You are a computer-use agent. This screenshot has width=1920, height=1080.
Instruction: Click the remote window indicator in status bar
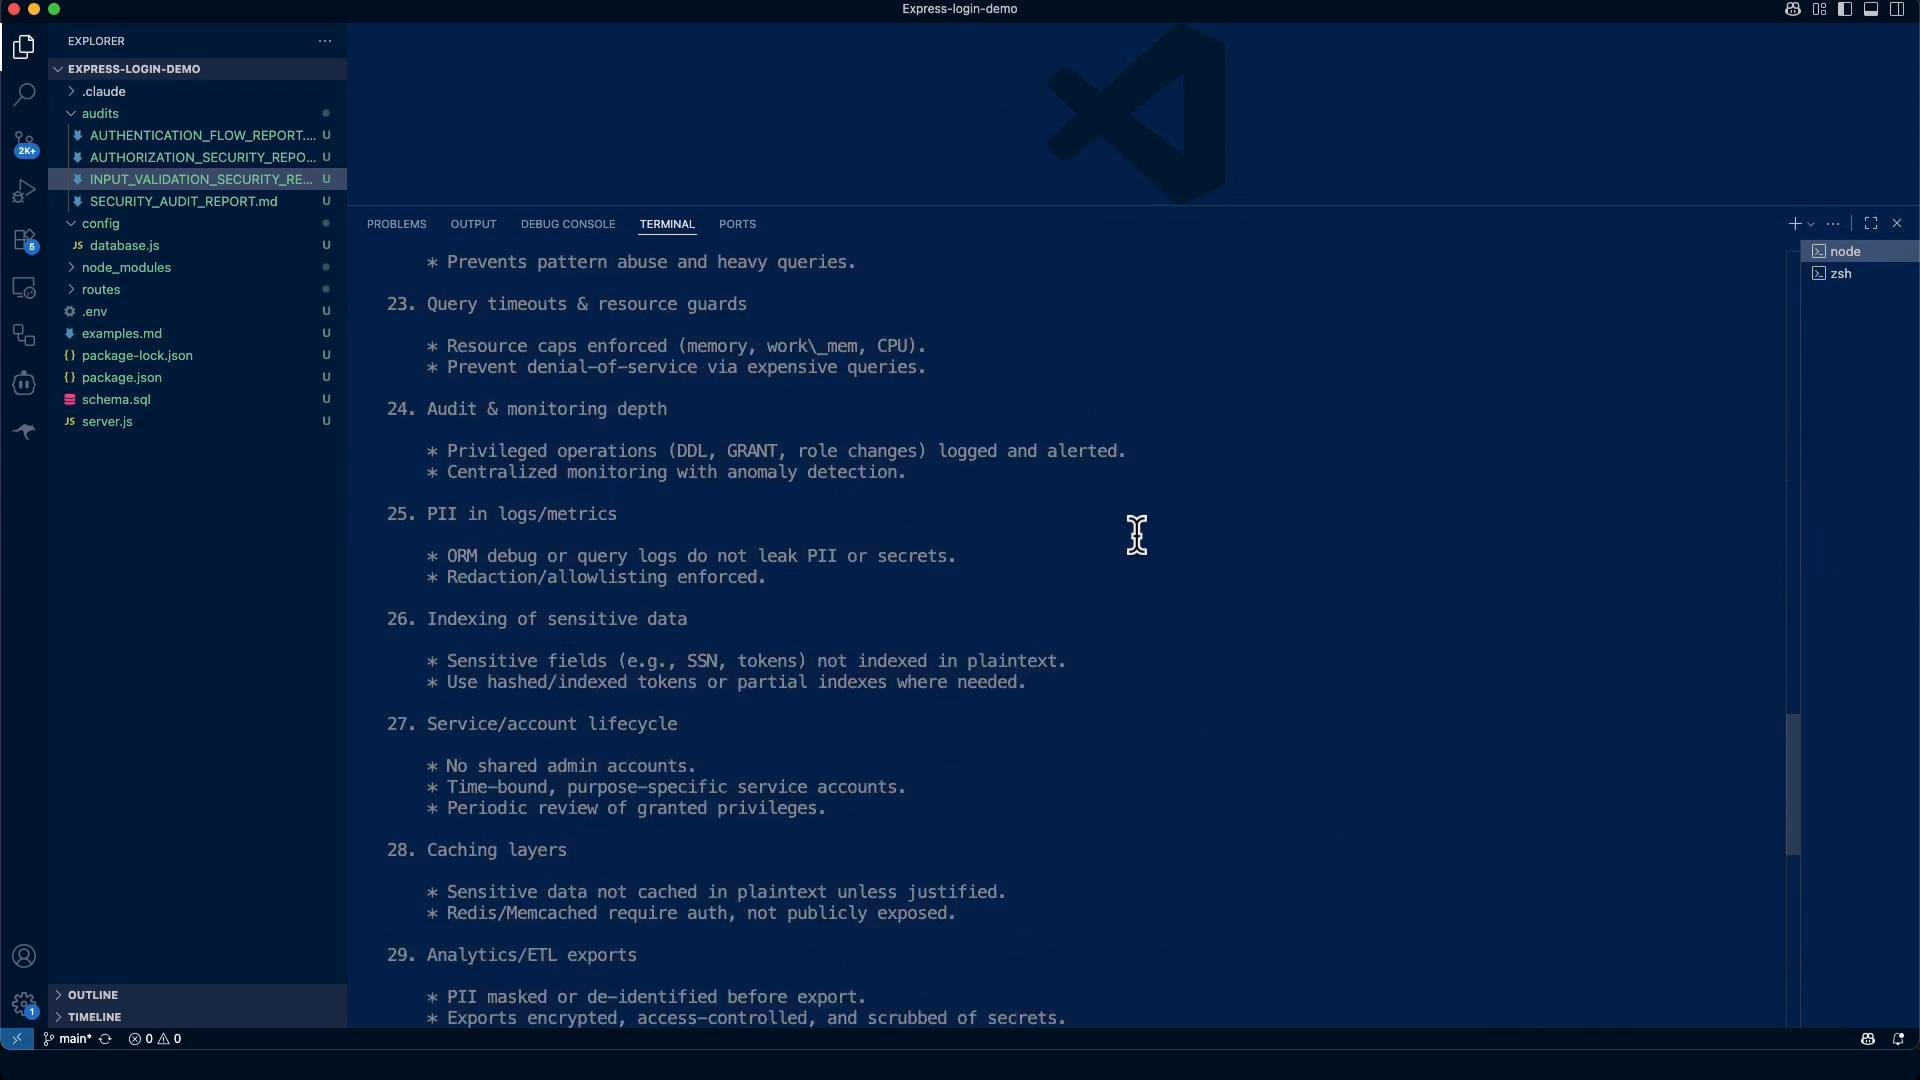pos(16,1039)
